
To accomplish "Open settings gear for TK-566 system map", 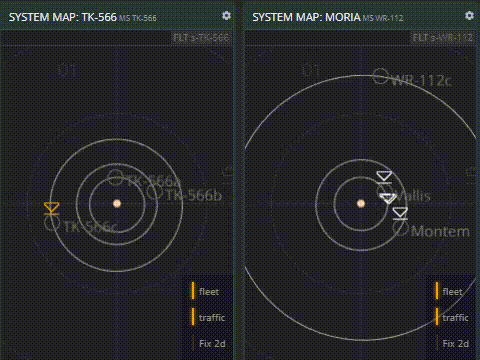I will 226,16.
